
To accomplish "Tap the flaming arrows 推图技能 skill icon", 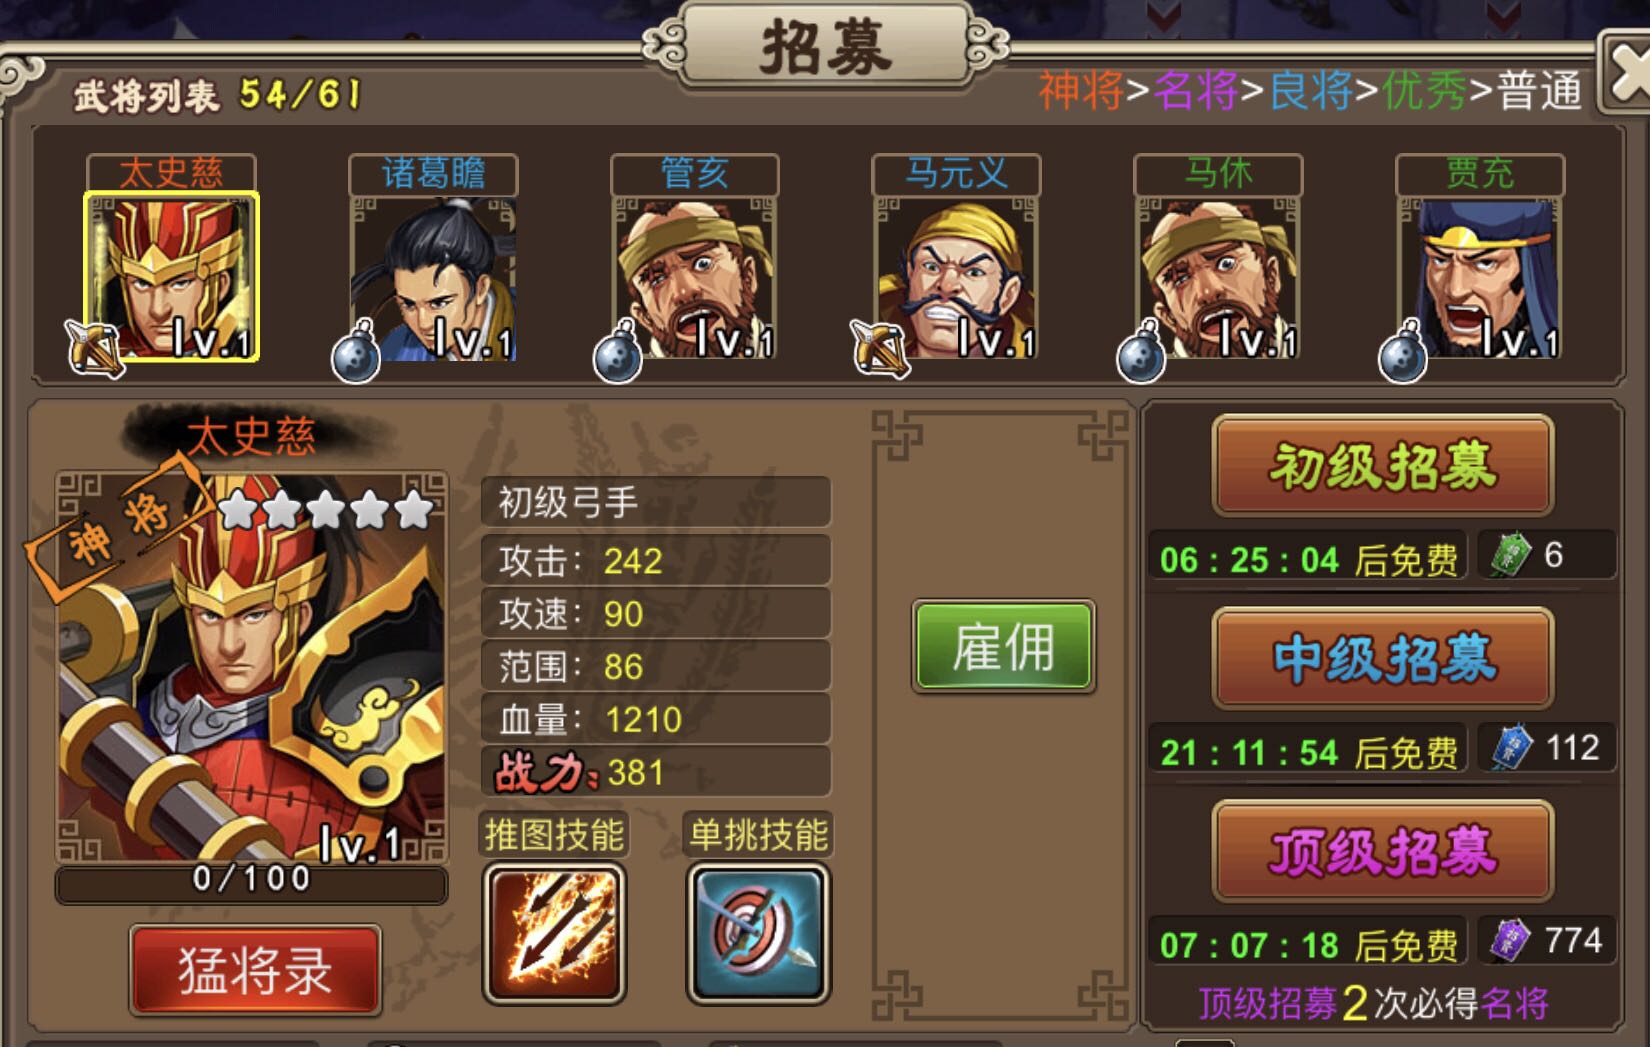I will [x=555, y=934].
